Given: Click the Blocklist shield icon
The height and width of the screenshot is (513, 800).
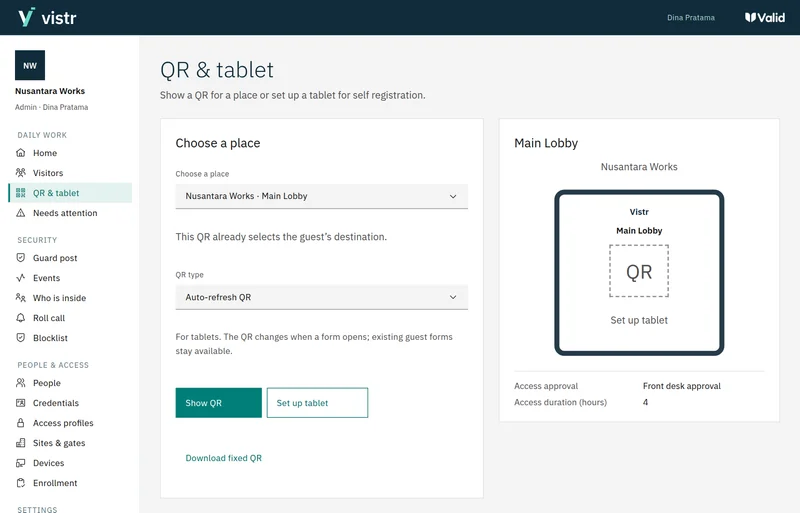Looking at the screenshot, I should click(x=20, y=337).
